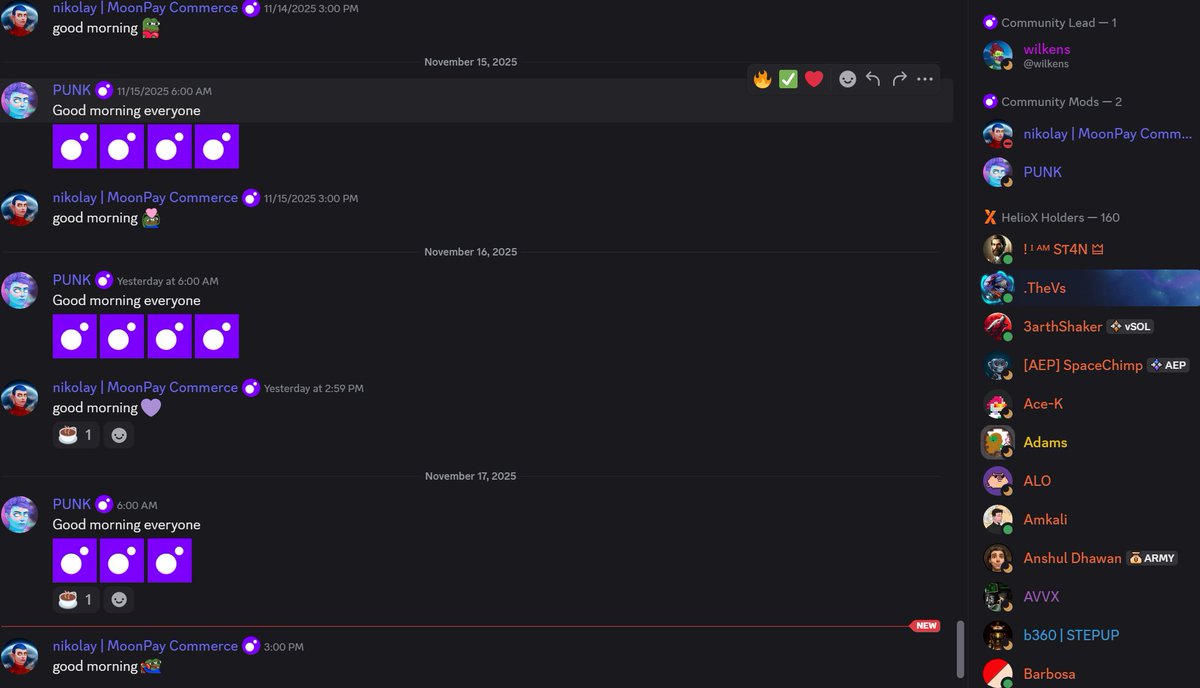Image resolution: width=1200 pixels, height=688 pixels.
Task: Click the red NEW messages badge
Action: 926,626
